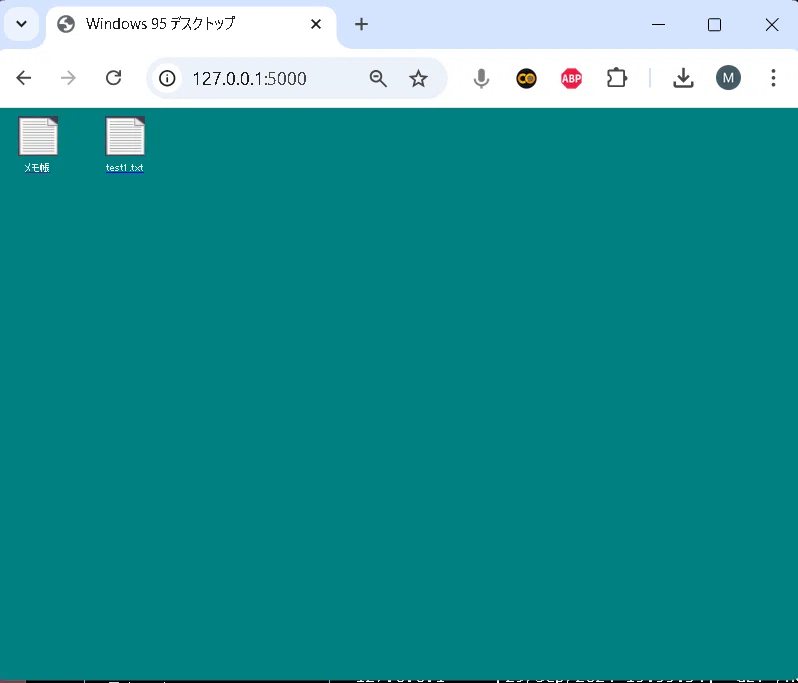798x683 pixels.
Task: Go forward in browser history
Action: click(x=68, y=78)
